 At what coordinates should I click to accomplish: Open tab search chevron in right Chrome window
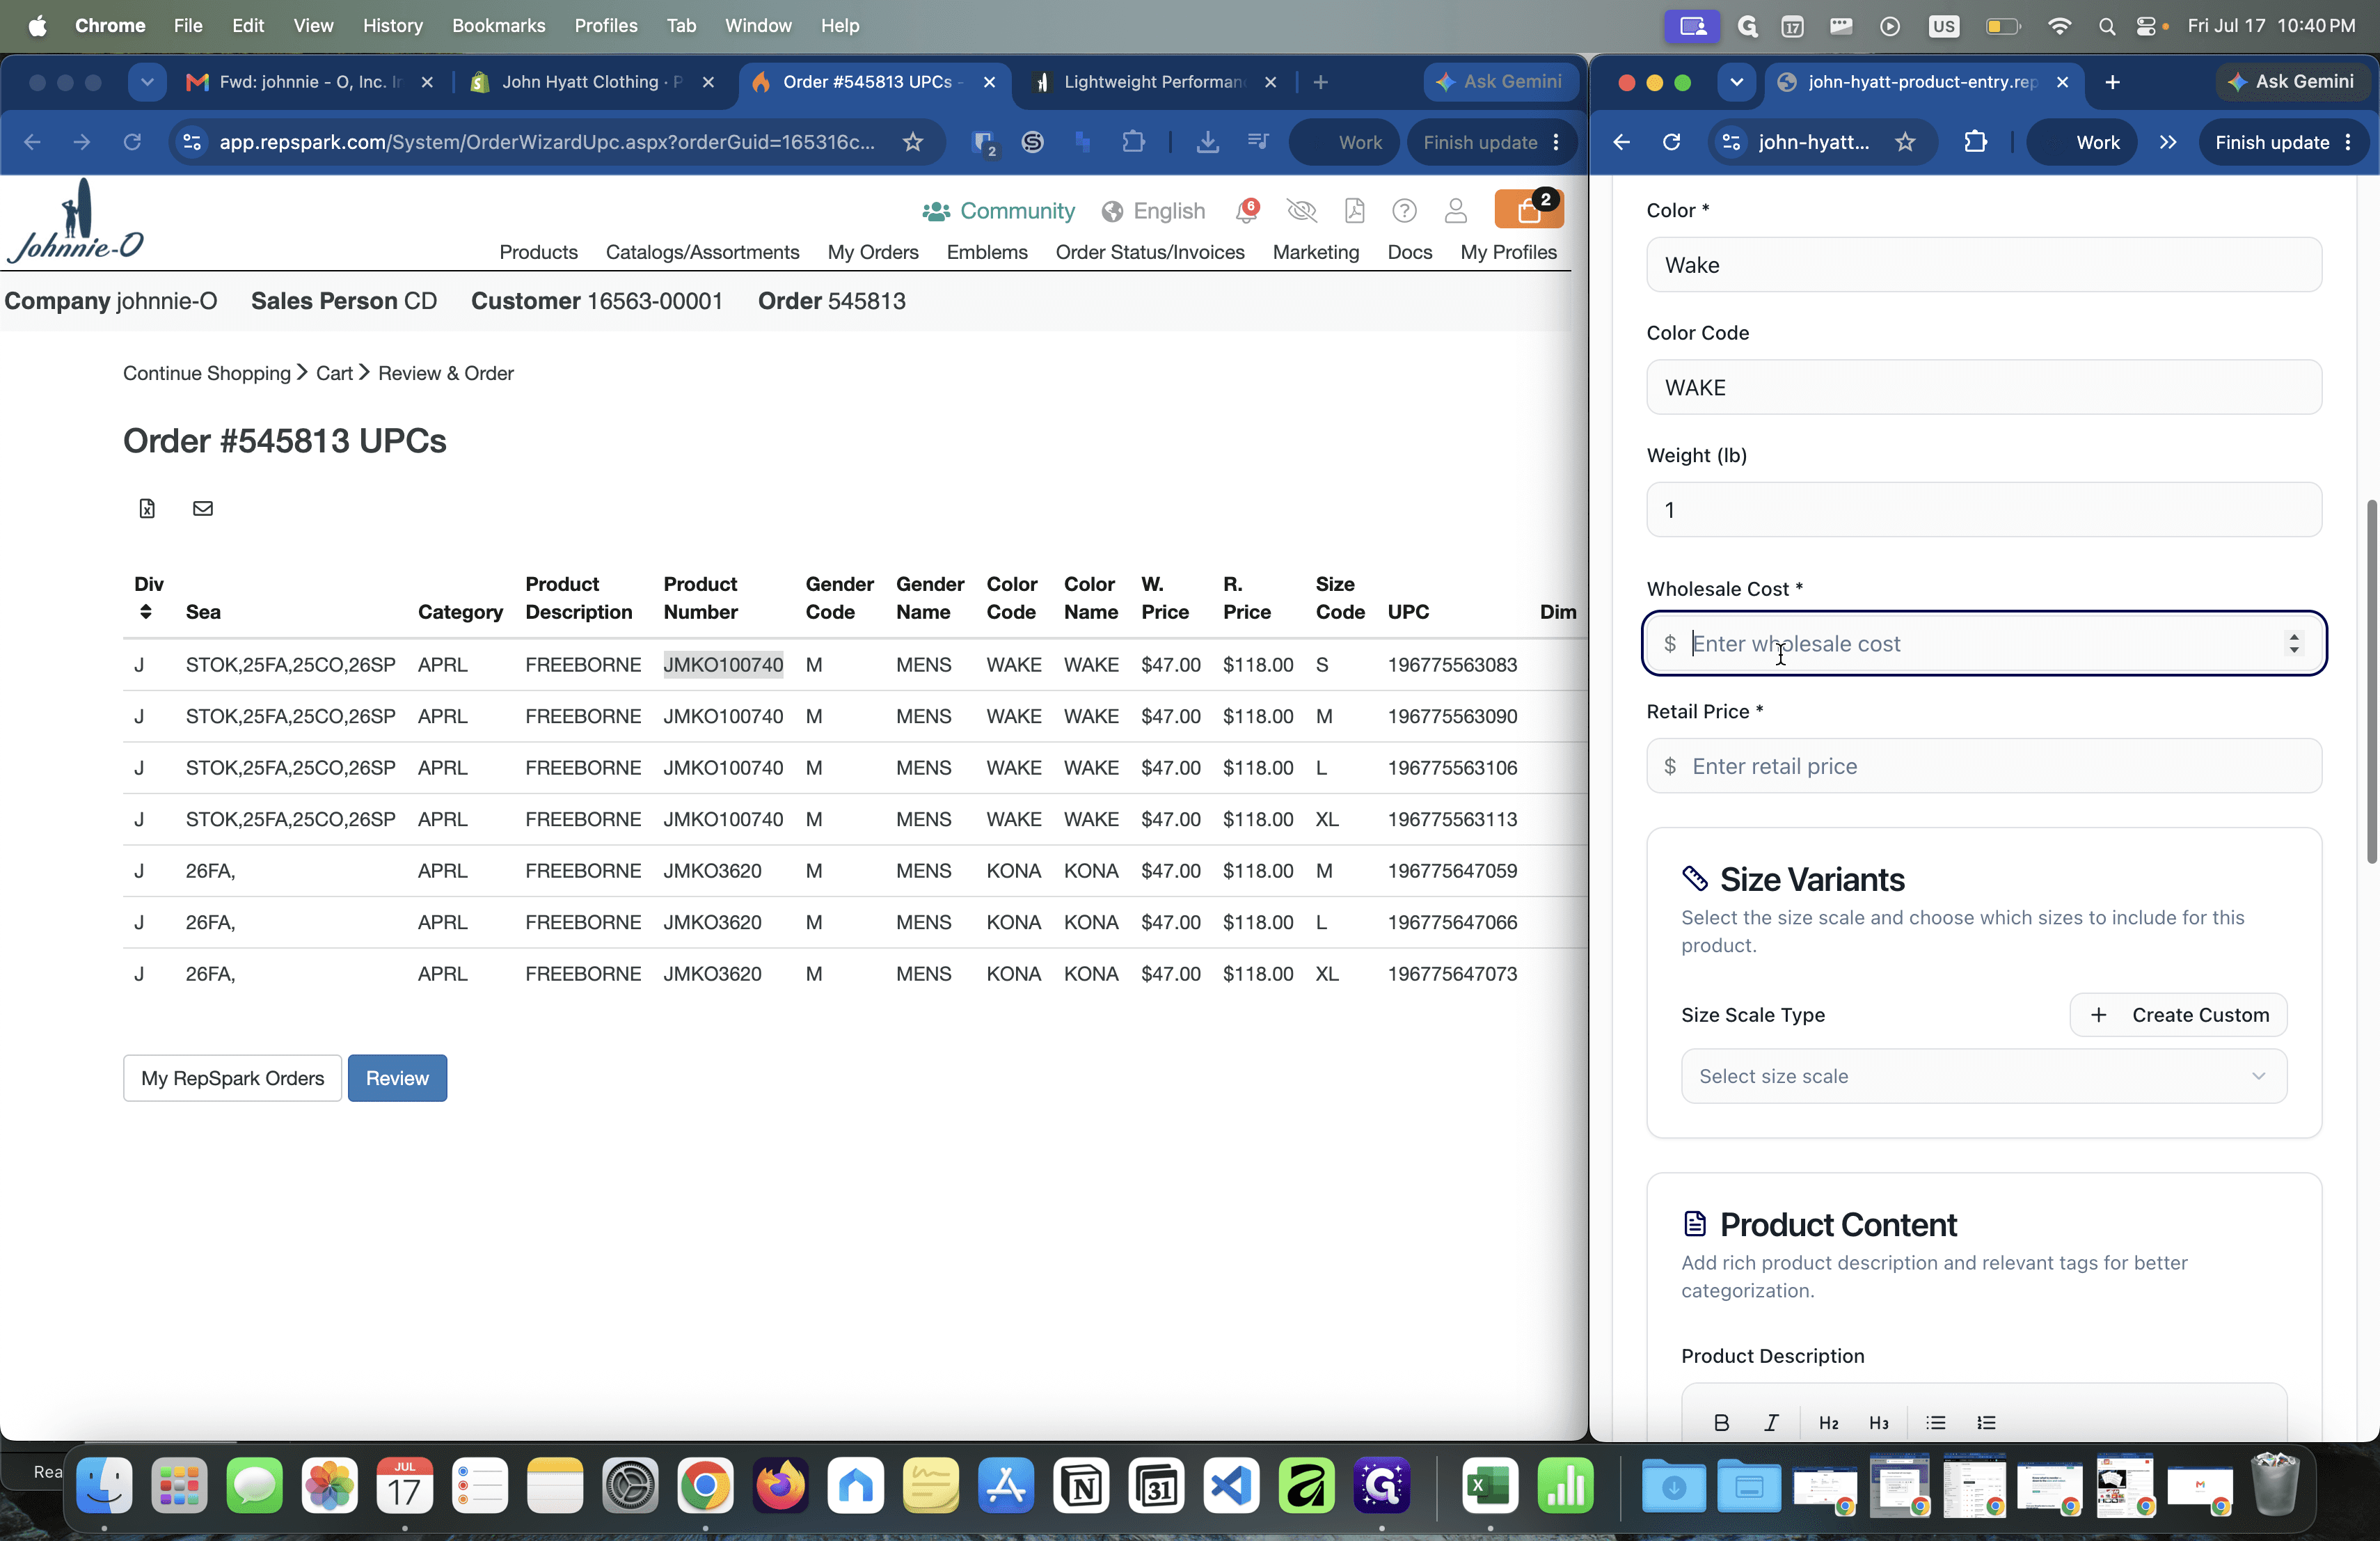coord(1737,82)
